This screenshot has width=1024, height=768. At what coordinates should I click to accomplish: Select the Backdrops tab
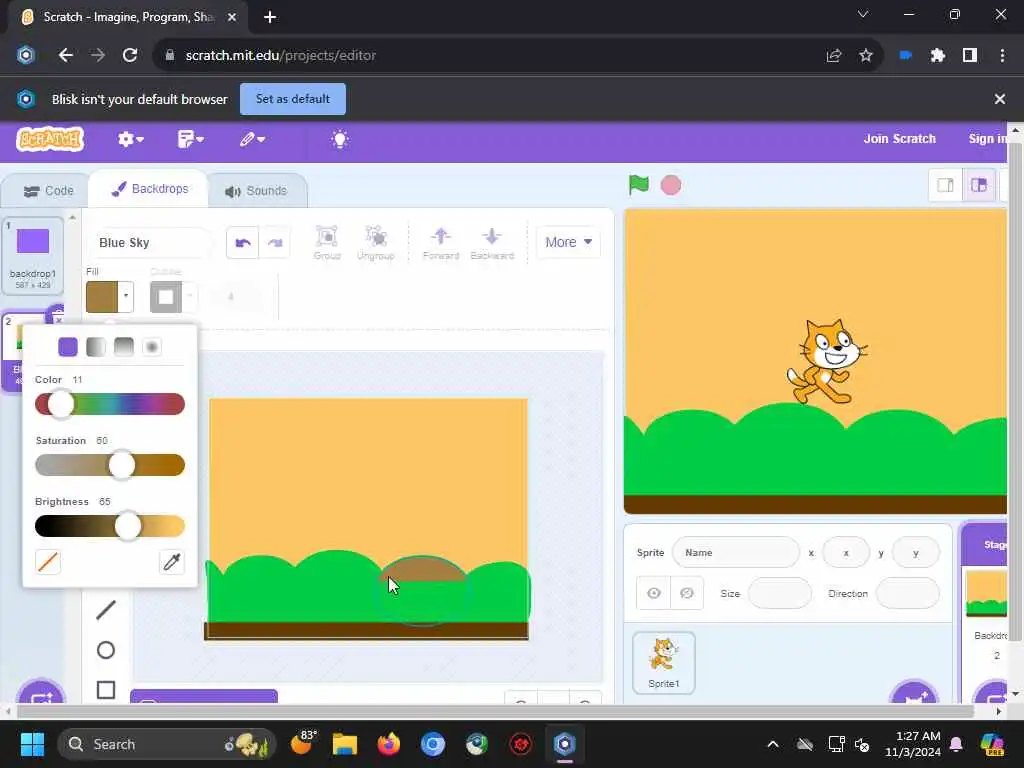pyautogui.click(x=150, y=189)
